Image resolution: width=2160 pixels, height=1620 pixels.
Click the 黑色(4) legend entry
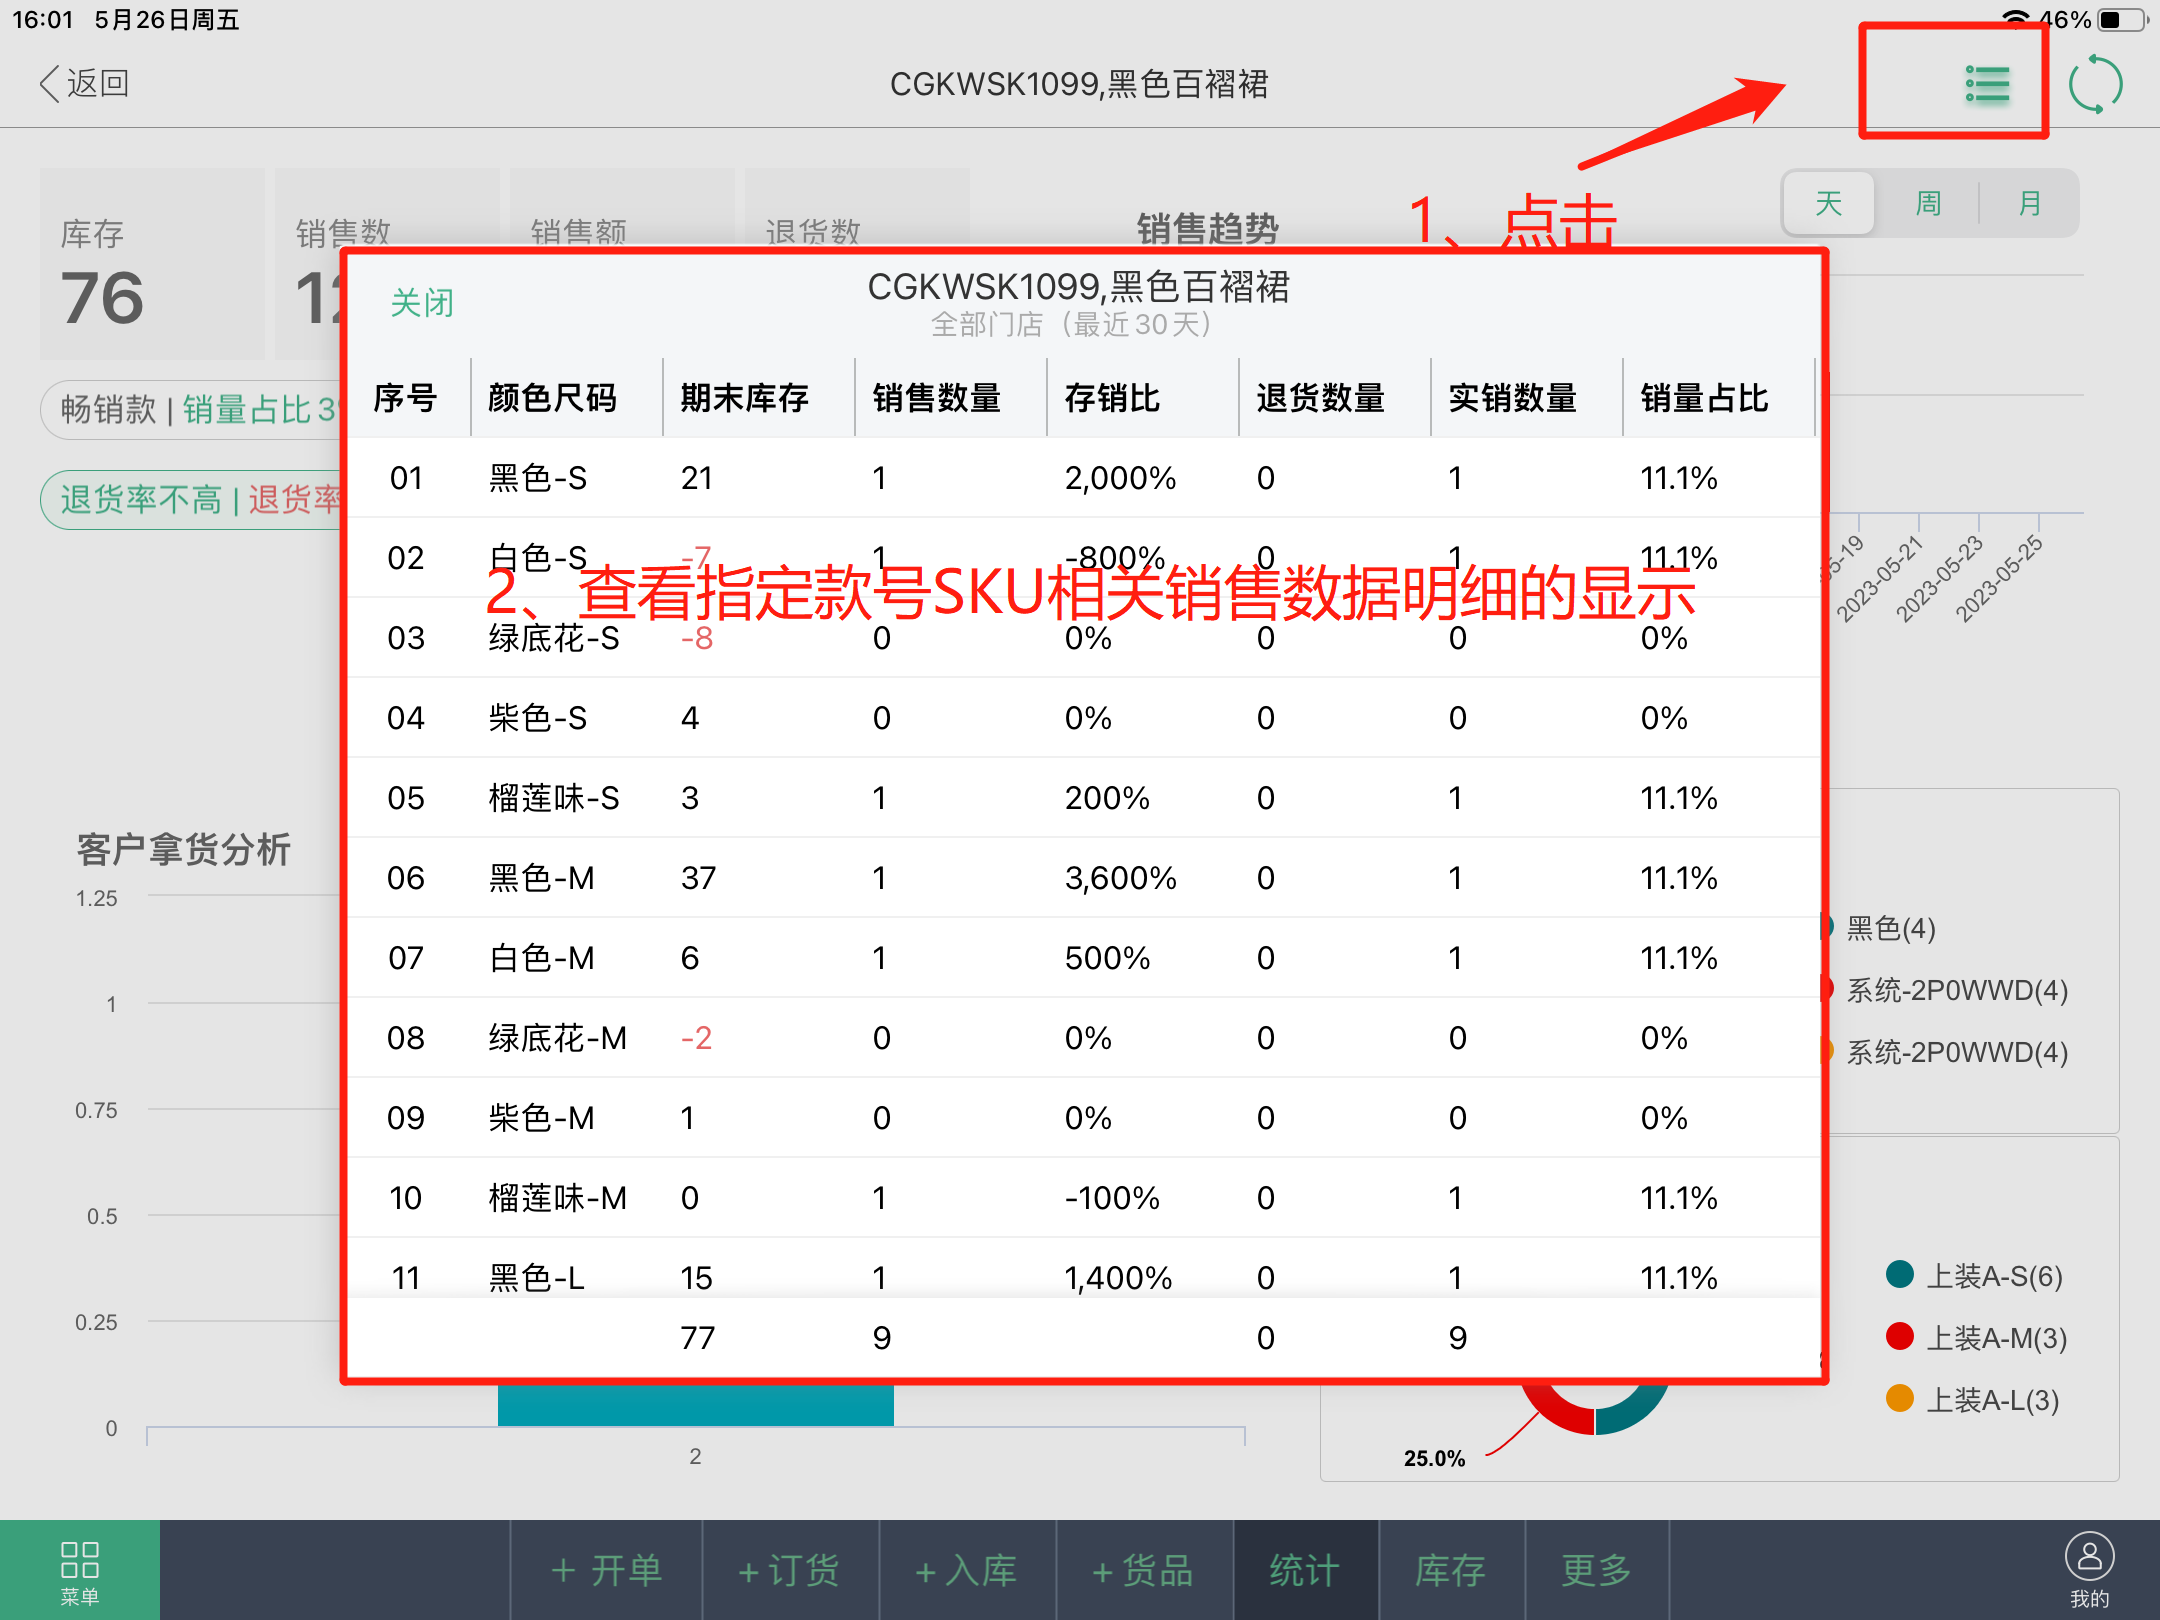coord(1890,928)
